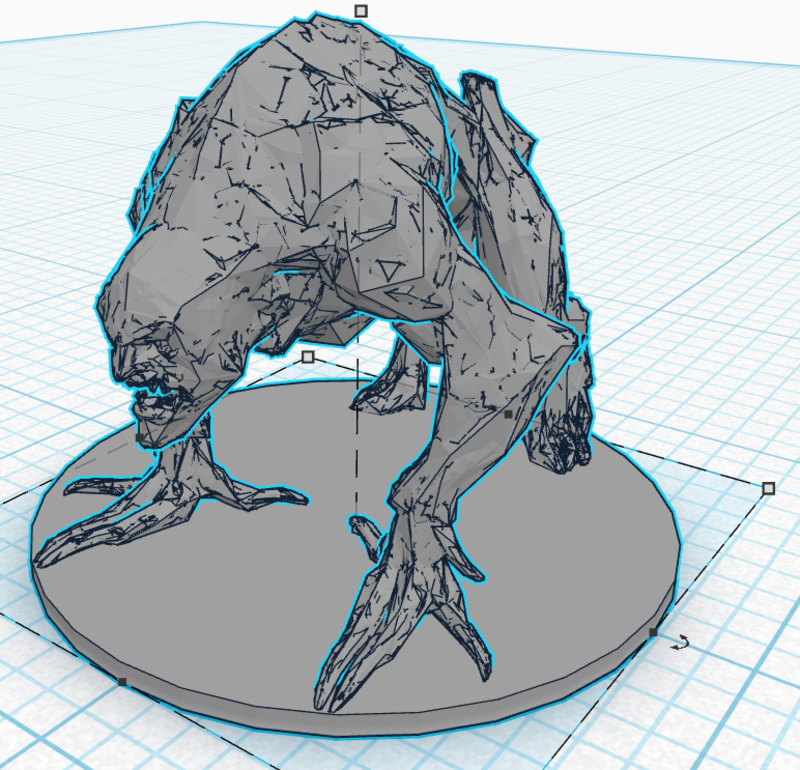
Task: Select black edge handle on creature's rear leg
Action: (x=509, y=412)
